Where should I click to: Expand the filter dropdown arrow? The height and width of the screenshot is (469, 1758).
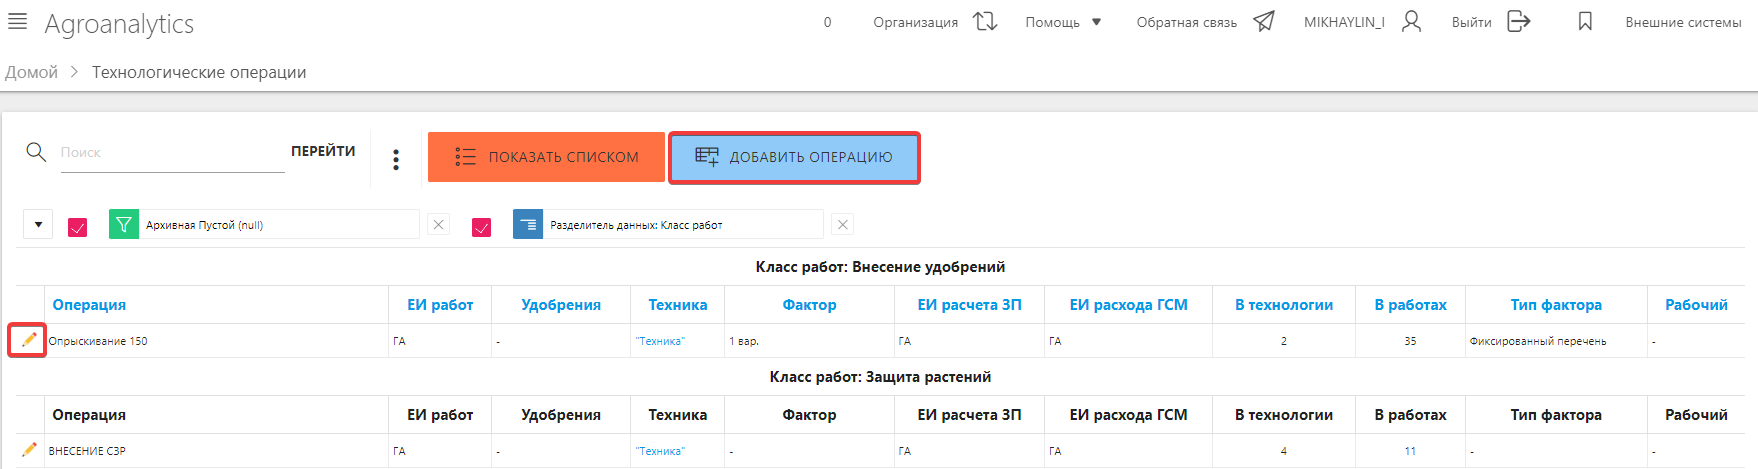pos(38,225)
